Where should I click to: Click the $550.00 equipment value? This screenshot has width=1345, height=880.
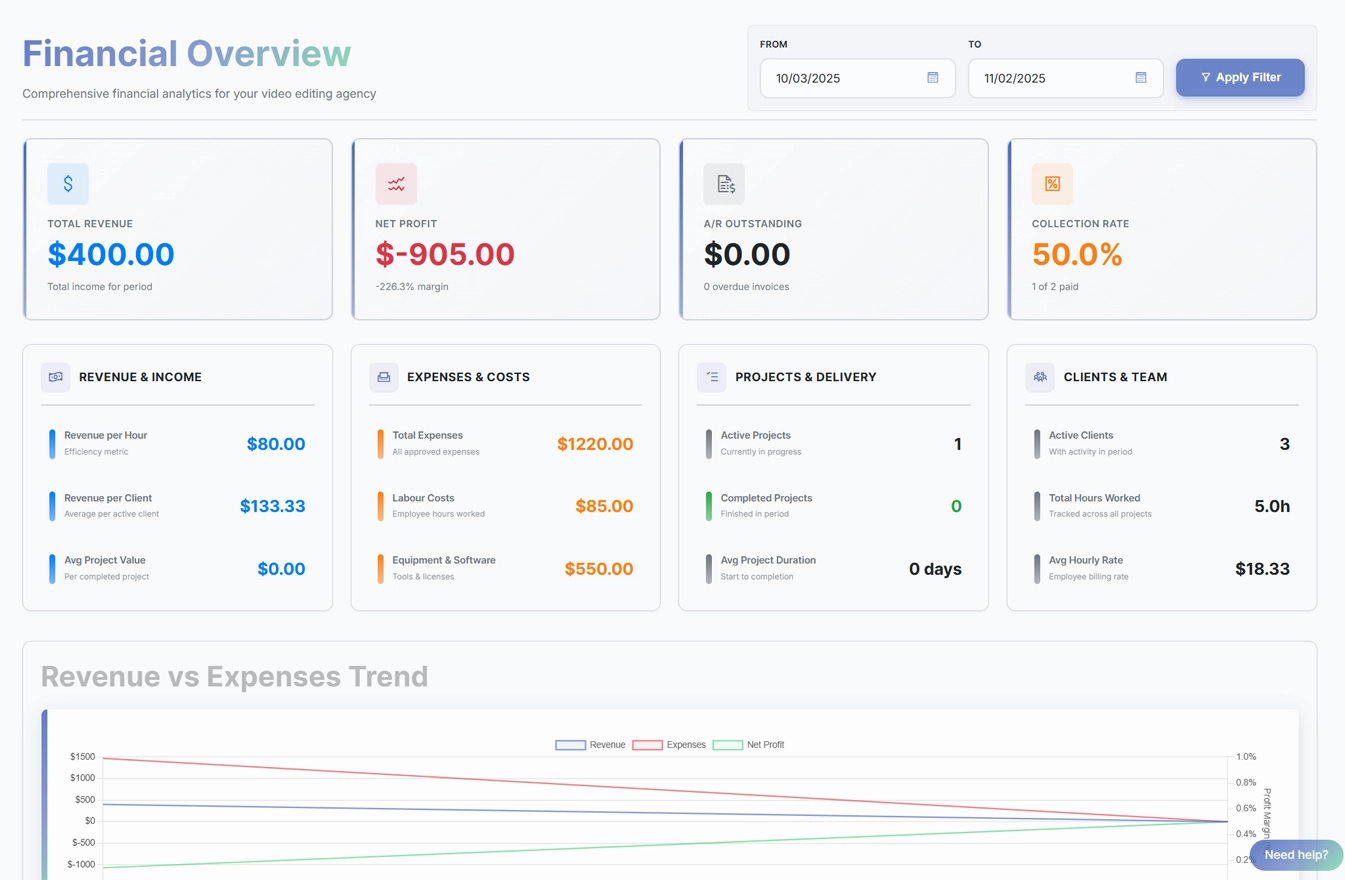(x=599, y=569)
